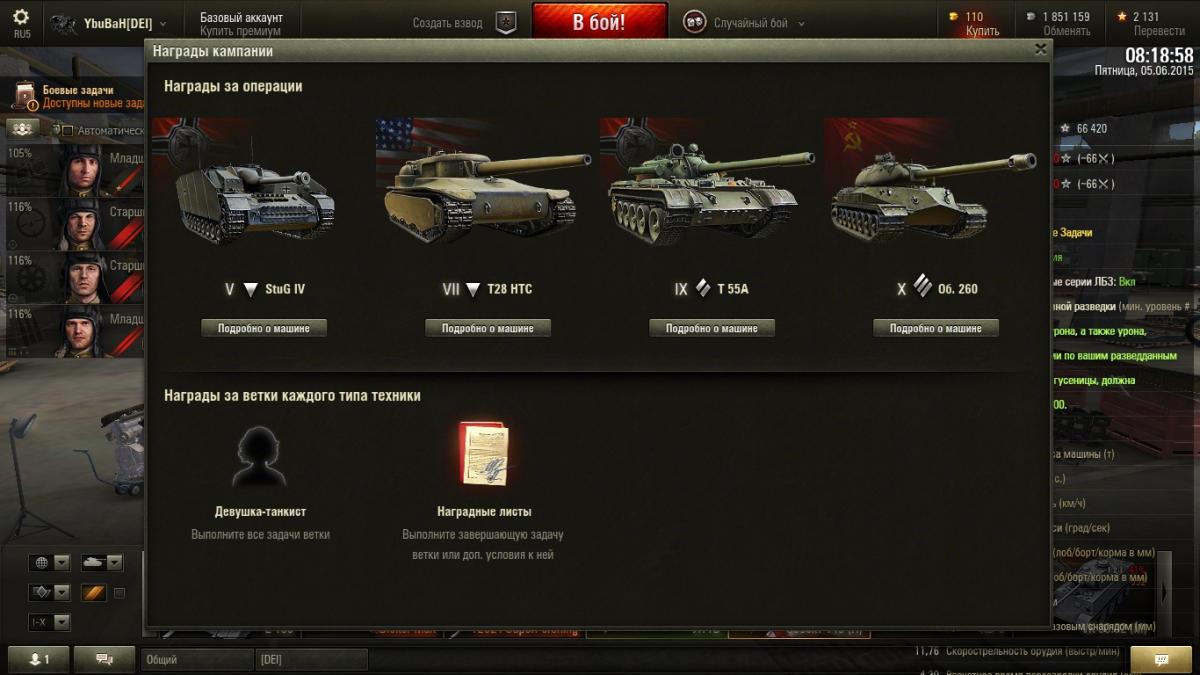Click the Девушка-танкист silhouette icon
This screenshot has width=1200, height=675.
(x=260, y=456)
